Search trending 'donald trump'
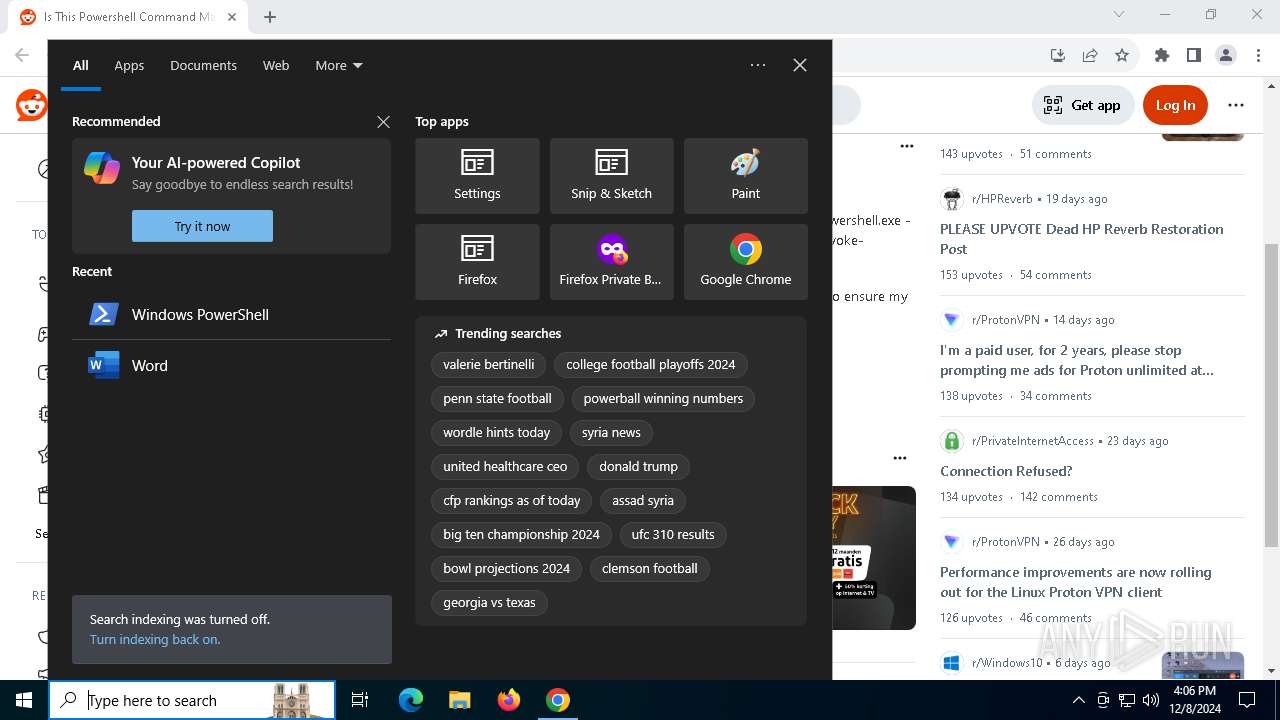The height and width of the screenshot is (720, 1280). 638,467
